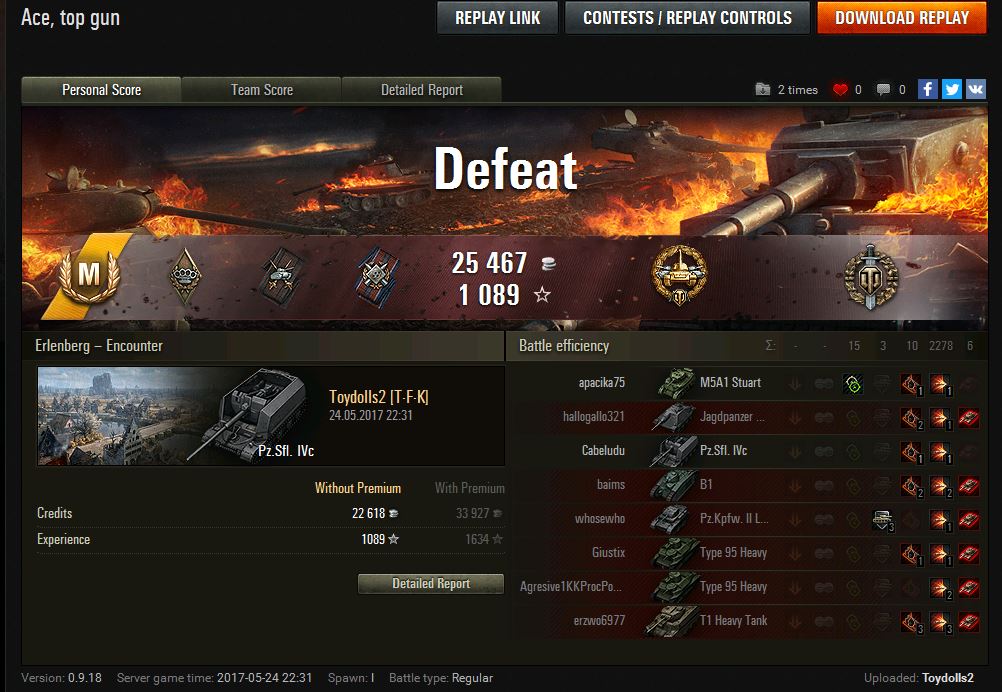Screen dimensions: 1002x692
Task: Click the red heart like icon
Action: click(840, 90)
